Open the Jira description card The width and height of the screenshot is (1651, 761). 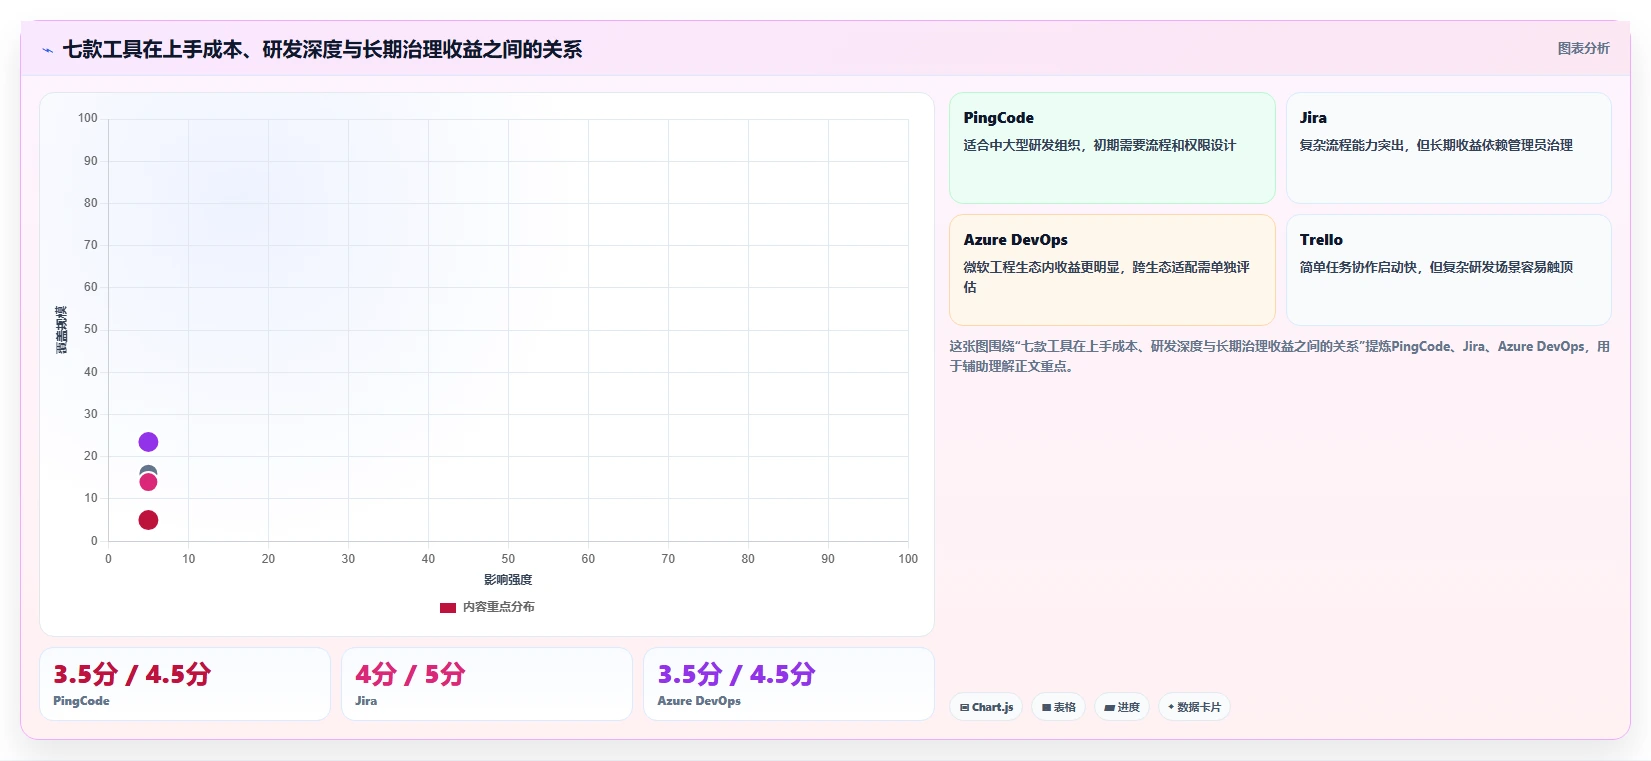1448,148
